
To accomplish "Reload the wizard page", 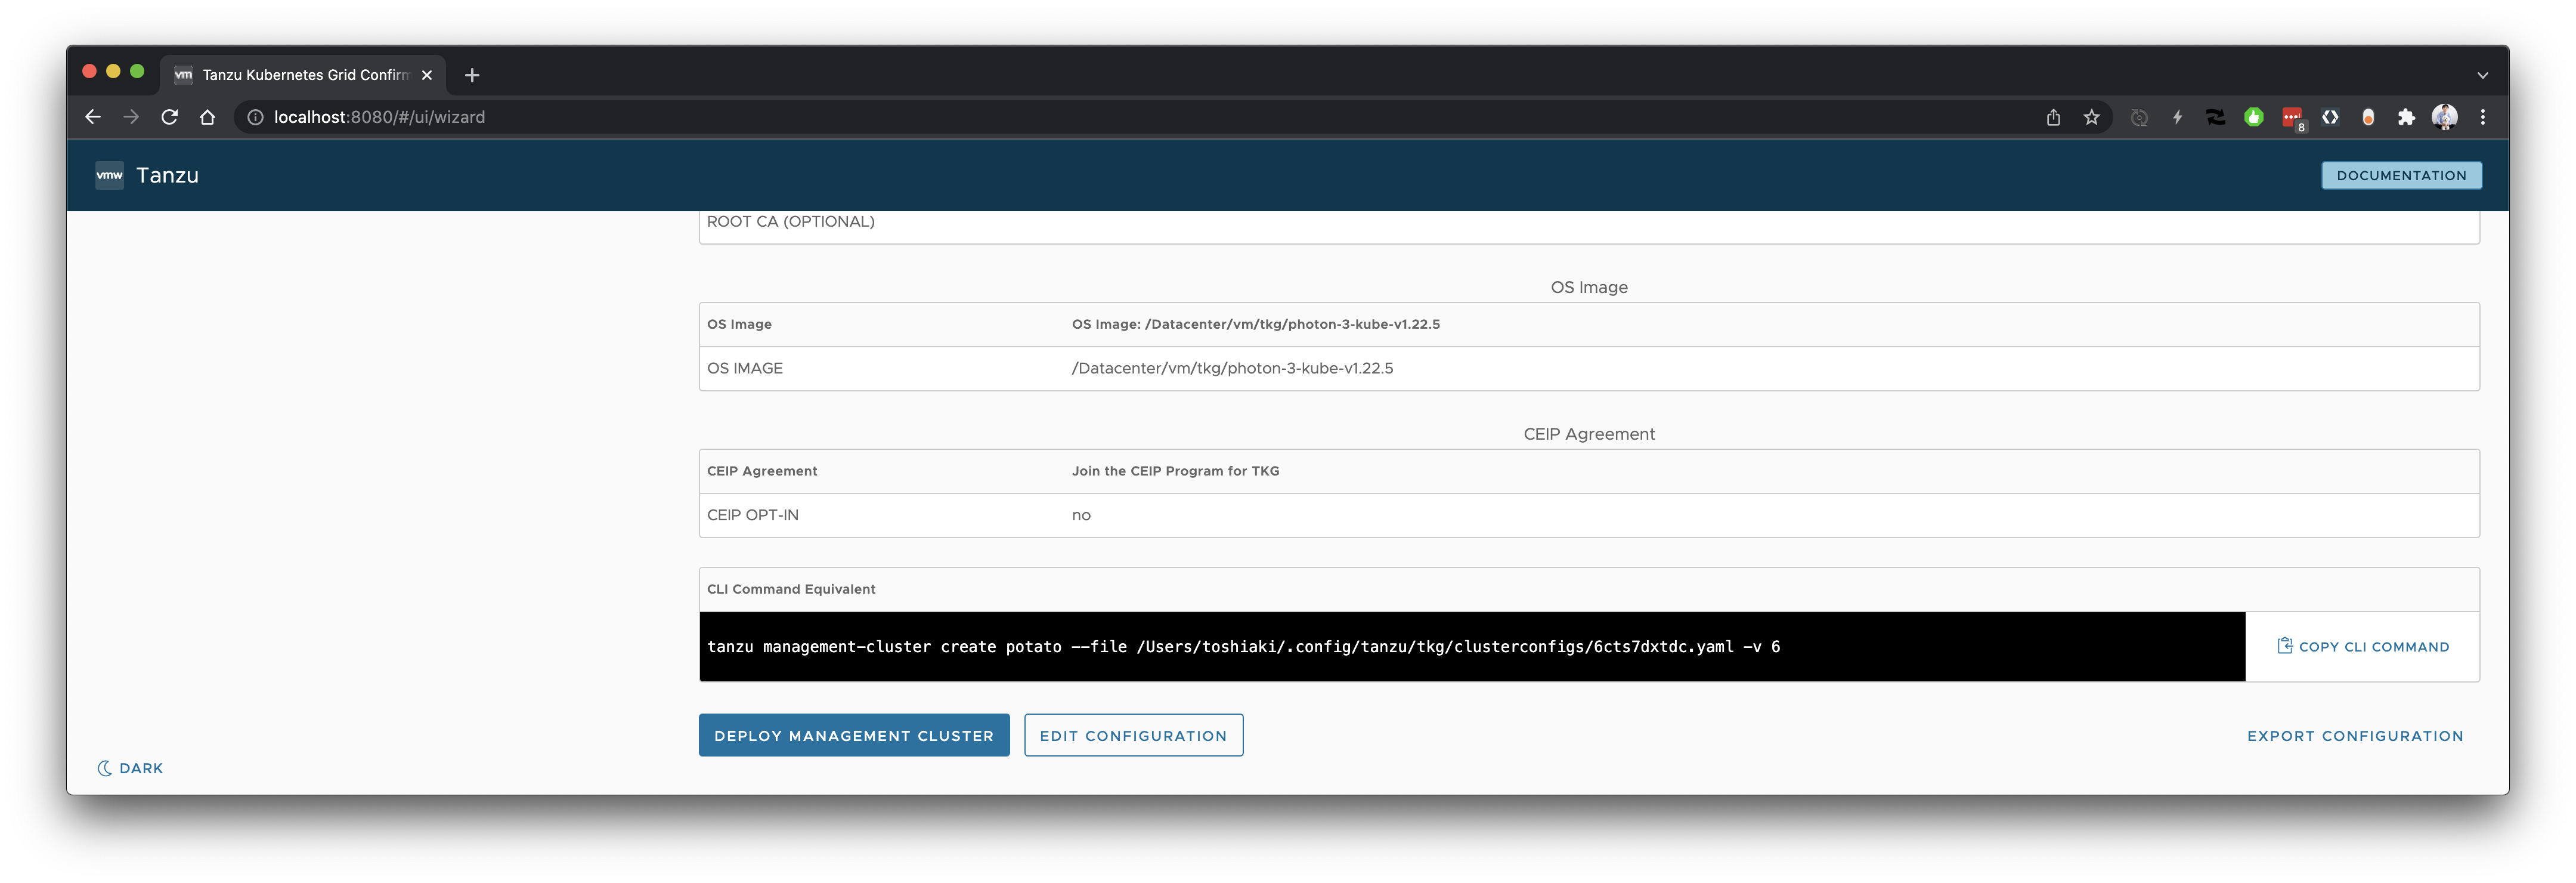I will (169, 117).
